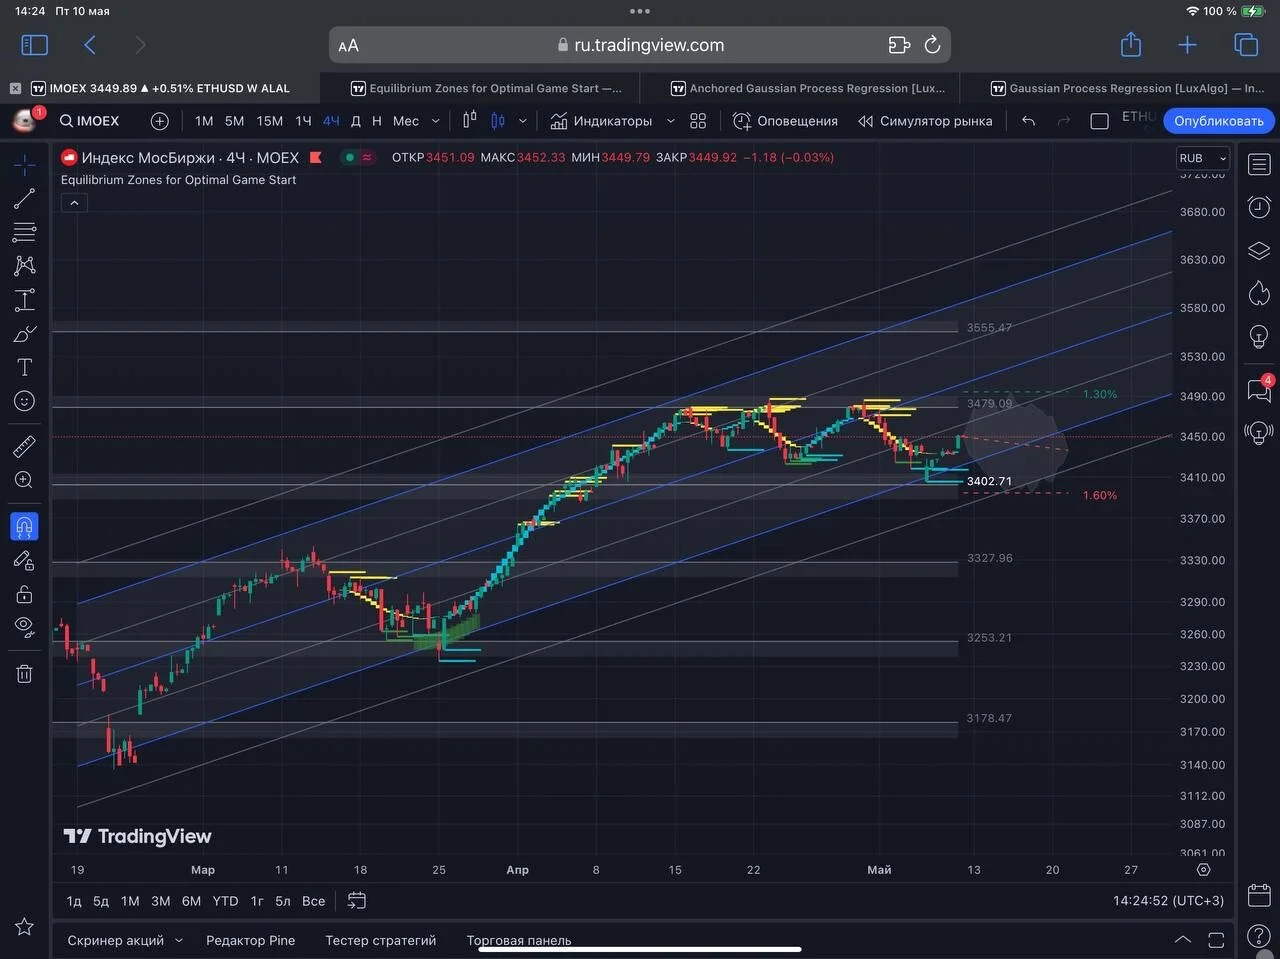Show Все available chart data
The image size is (1280, 959).
click(x=313, y=901)
